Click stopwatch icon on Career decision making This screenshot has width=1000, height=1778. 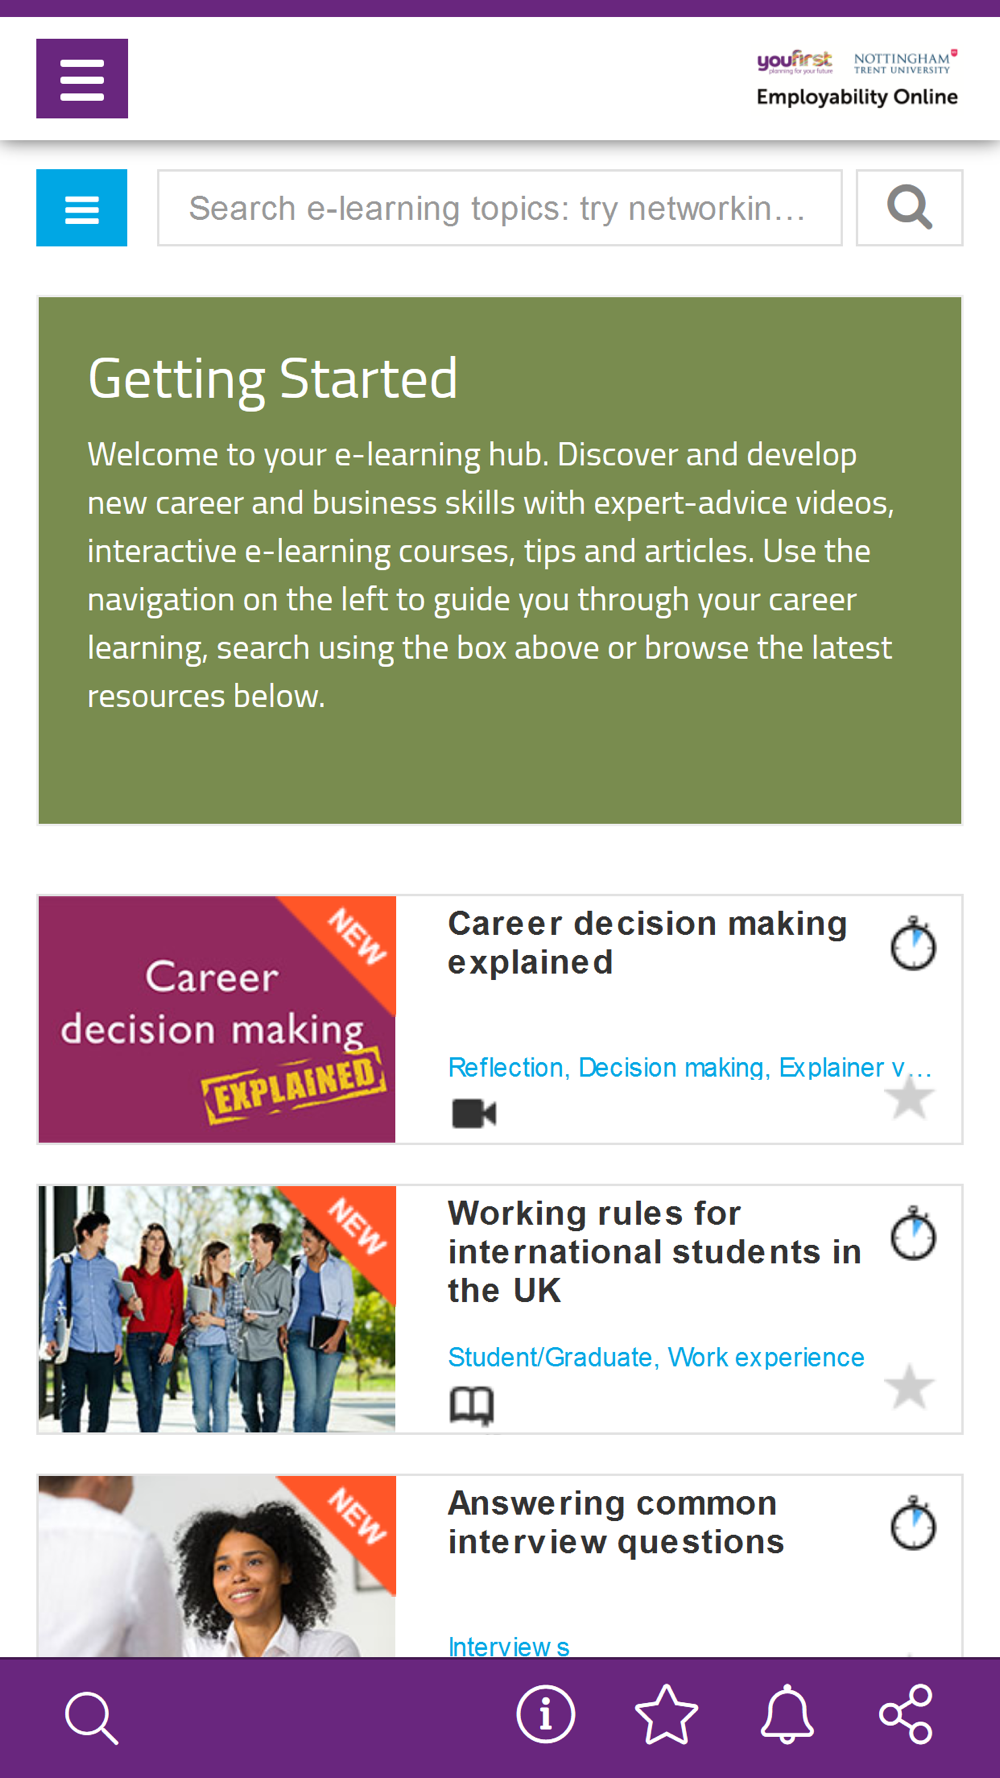pyautogui.click(x=913, y=944)
